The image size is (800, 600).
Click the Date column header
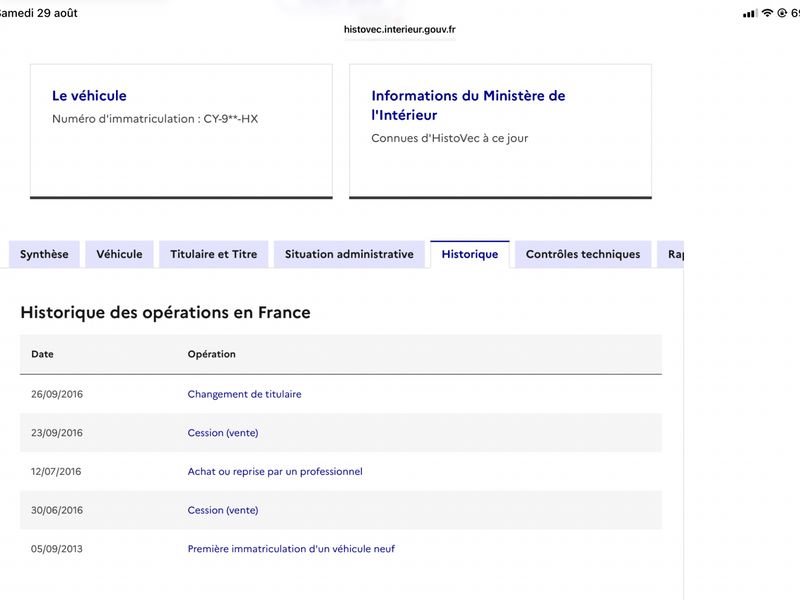click(42, 354)
